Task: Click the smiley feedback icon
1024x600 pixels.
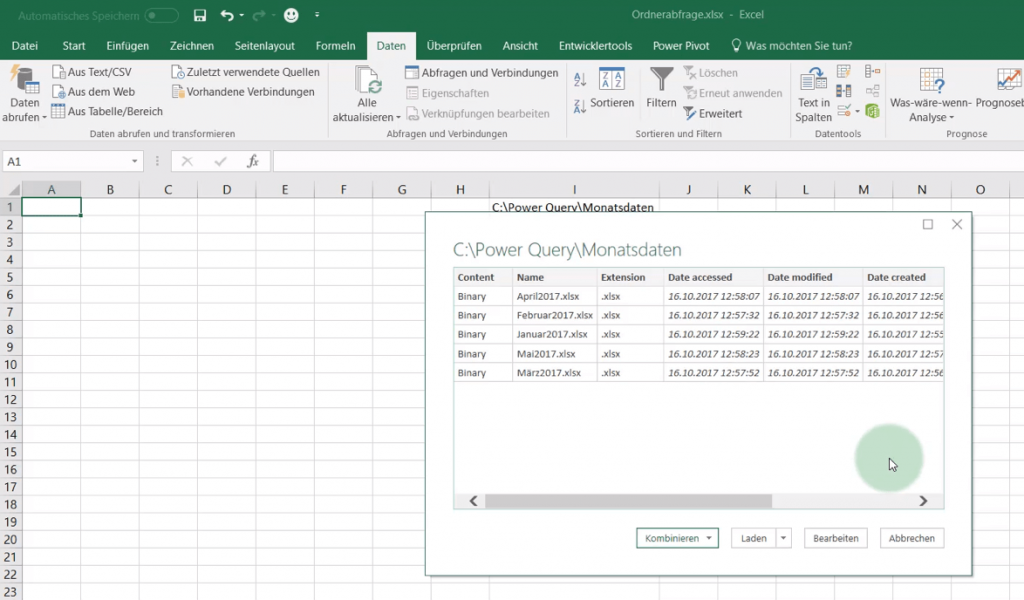Action: [291, 15]
